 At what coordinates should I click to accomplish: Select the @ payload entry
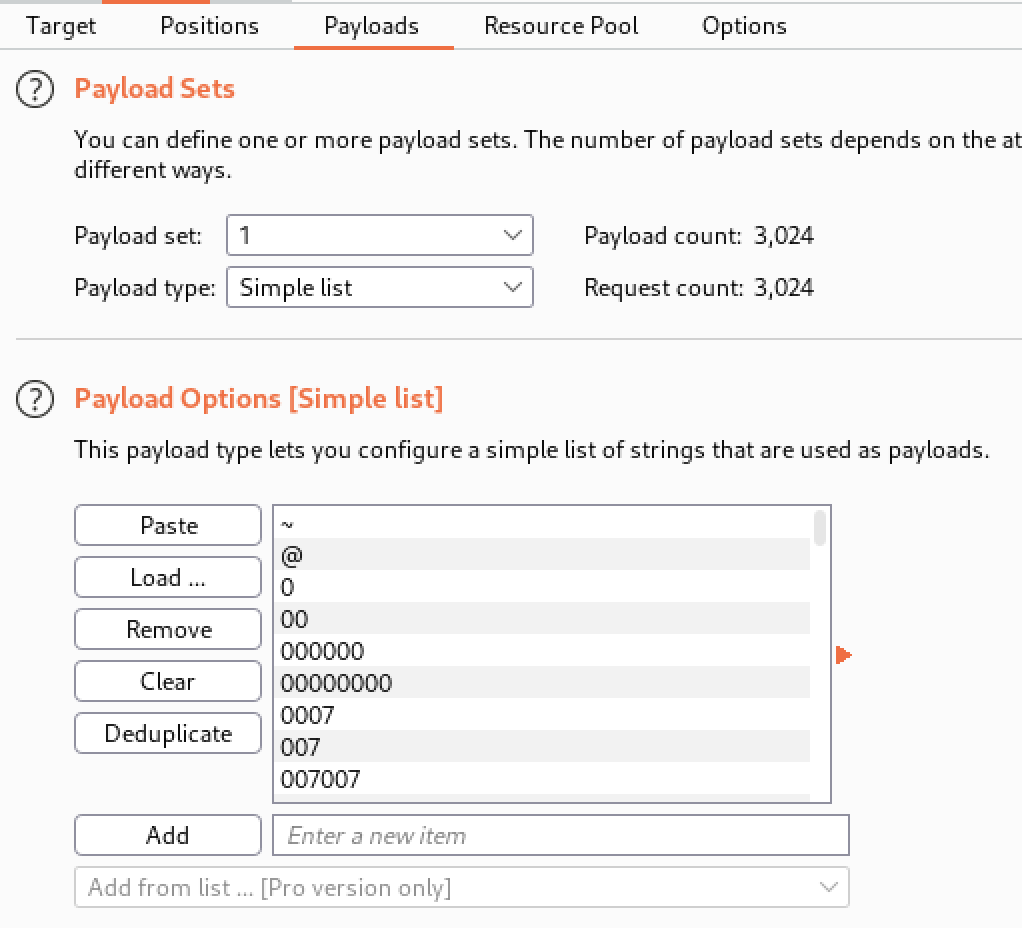(x=542, y=555)
